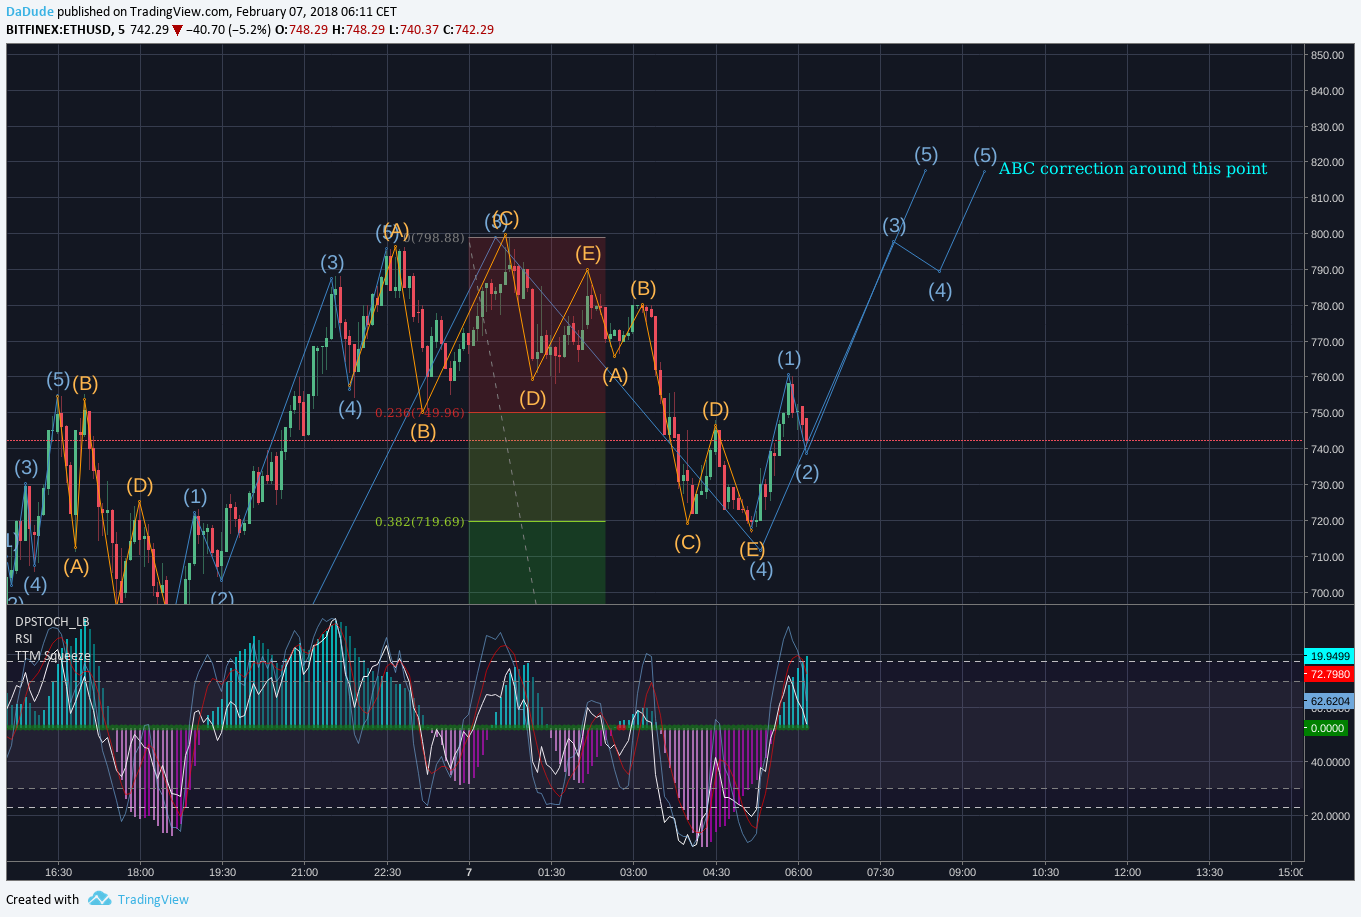
Task: Click the 12:00 time axis label
Action: [1127, 872]
